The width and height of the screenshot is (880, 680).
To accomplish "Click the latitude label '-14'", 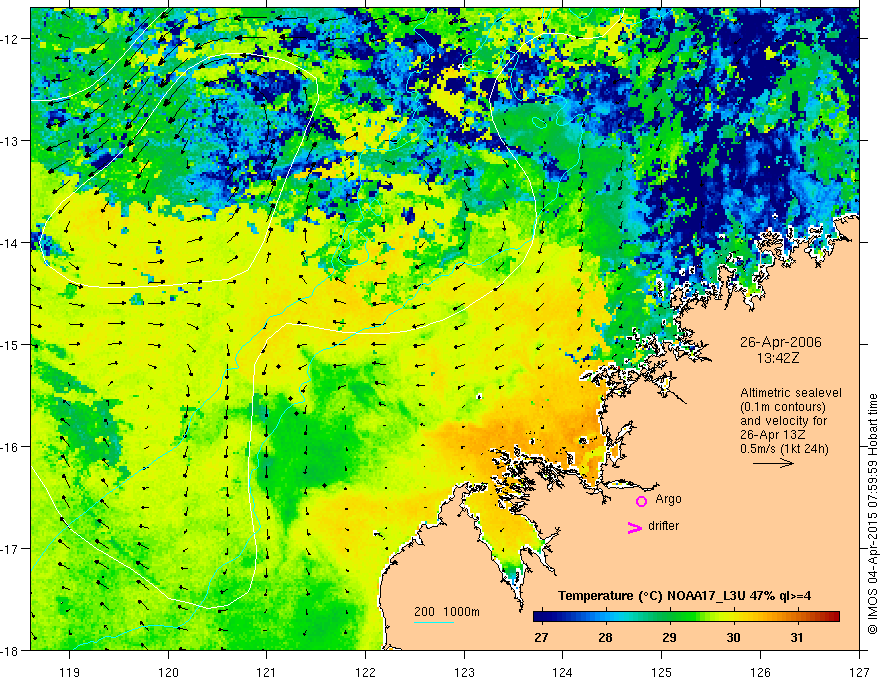I will [11, 243].
